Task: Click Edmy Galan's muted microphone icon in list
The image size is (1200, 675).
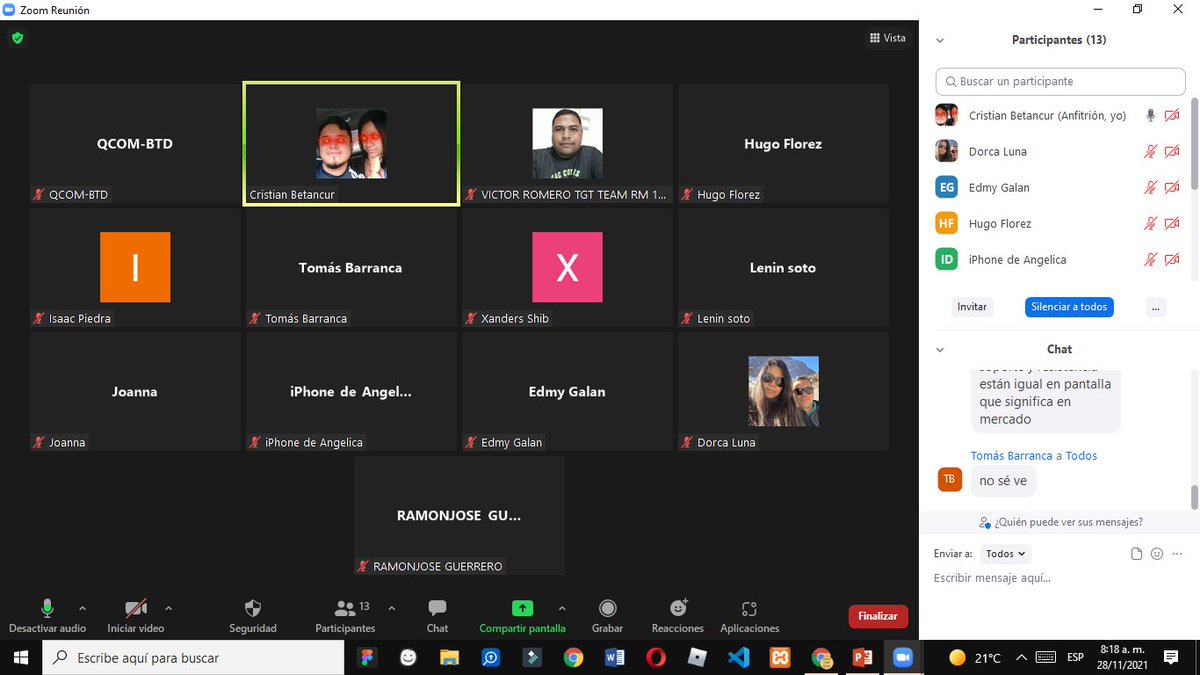Action: coord(1151,188)
